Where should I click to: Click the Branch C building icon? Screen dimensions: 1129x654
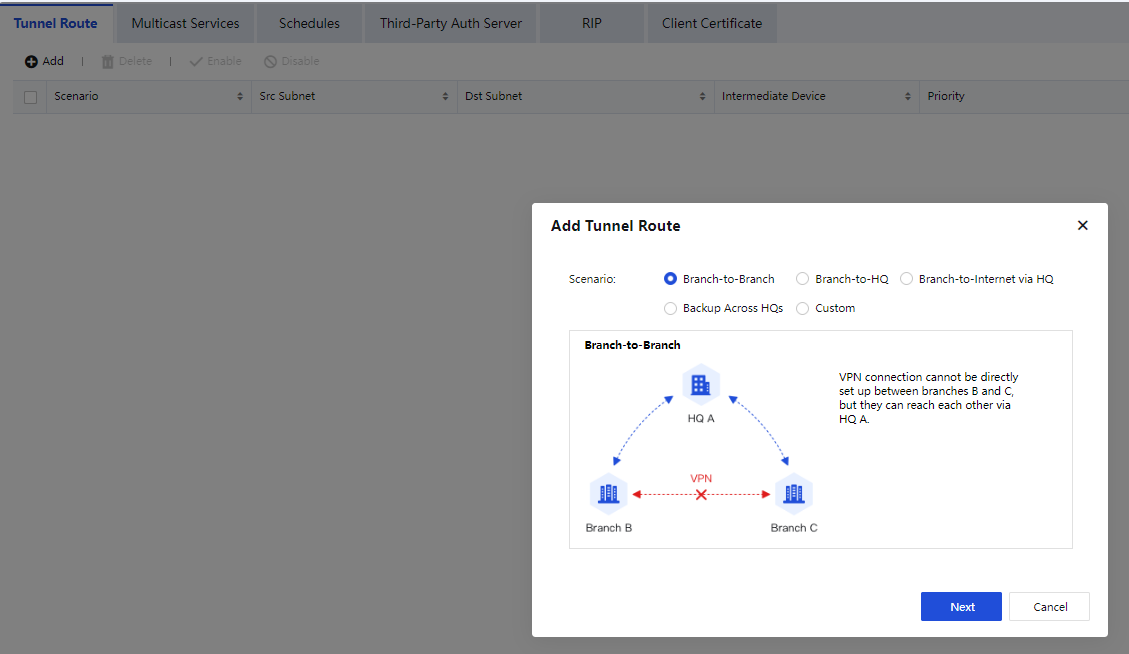[x=793, y=493]
